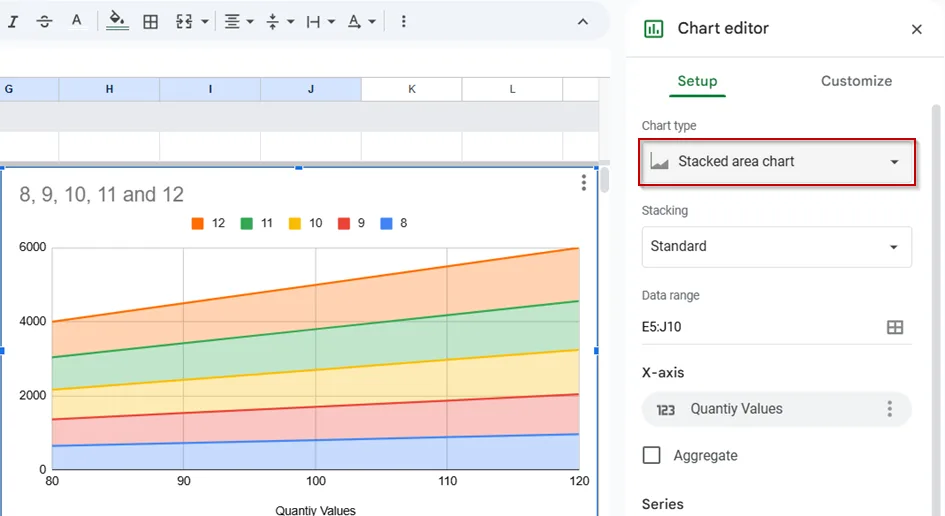Expand the horizontal align dropdown arrow

[x=250, y=22]
